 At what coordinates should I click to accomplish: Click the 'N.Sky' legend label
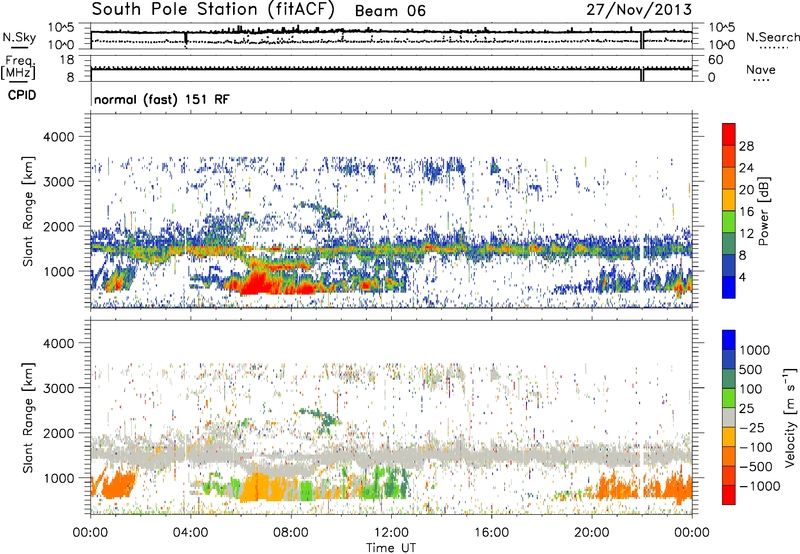click(19, 37)
